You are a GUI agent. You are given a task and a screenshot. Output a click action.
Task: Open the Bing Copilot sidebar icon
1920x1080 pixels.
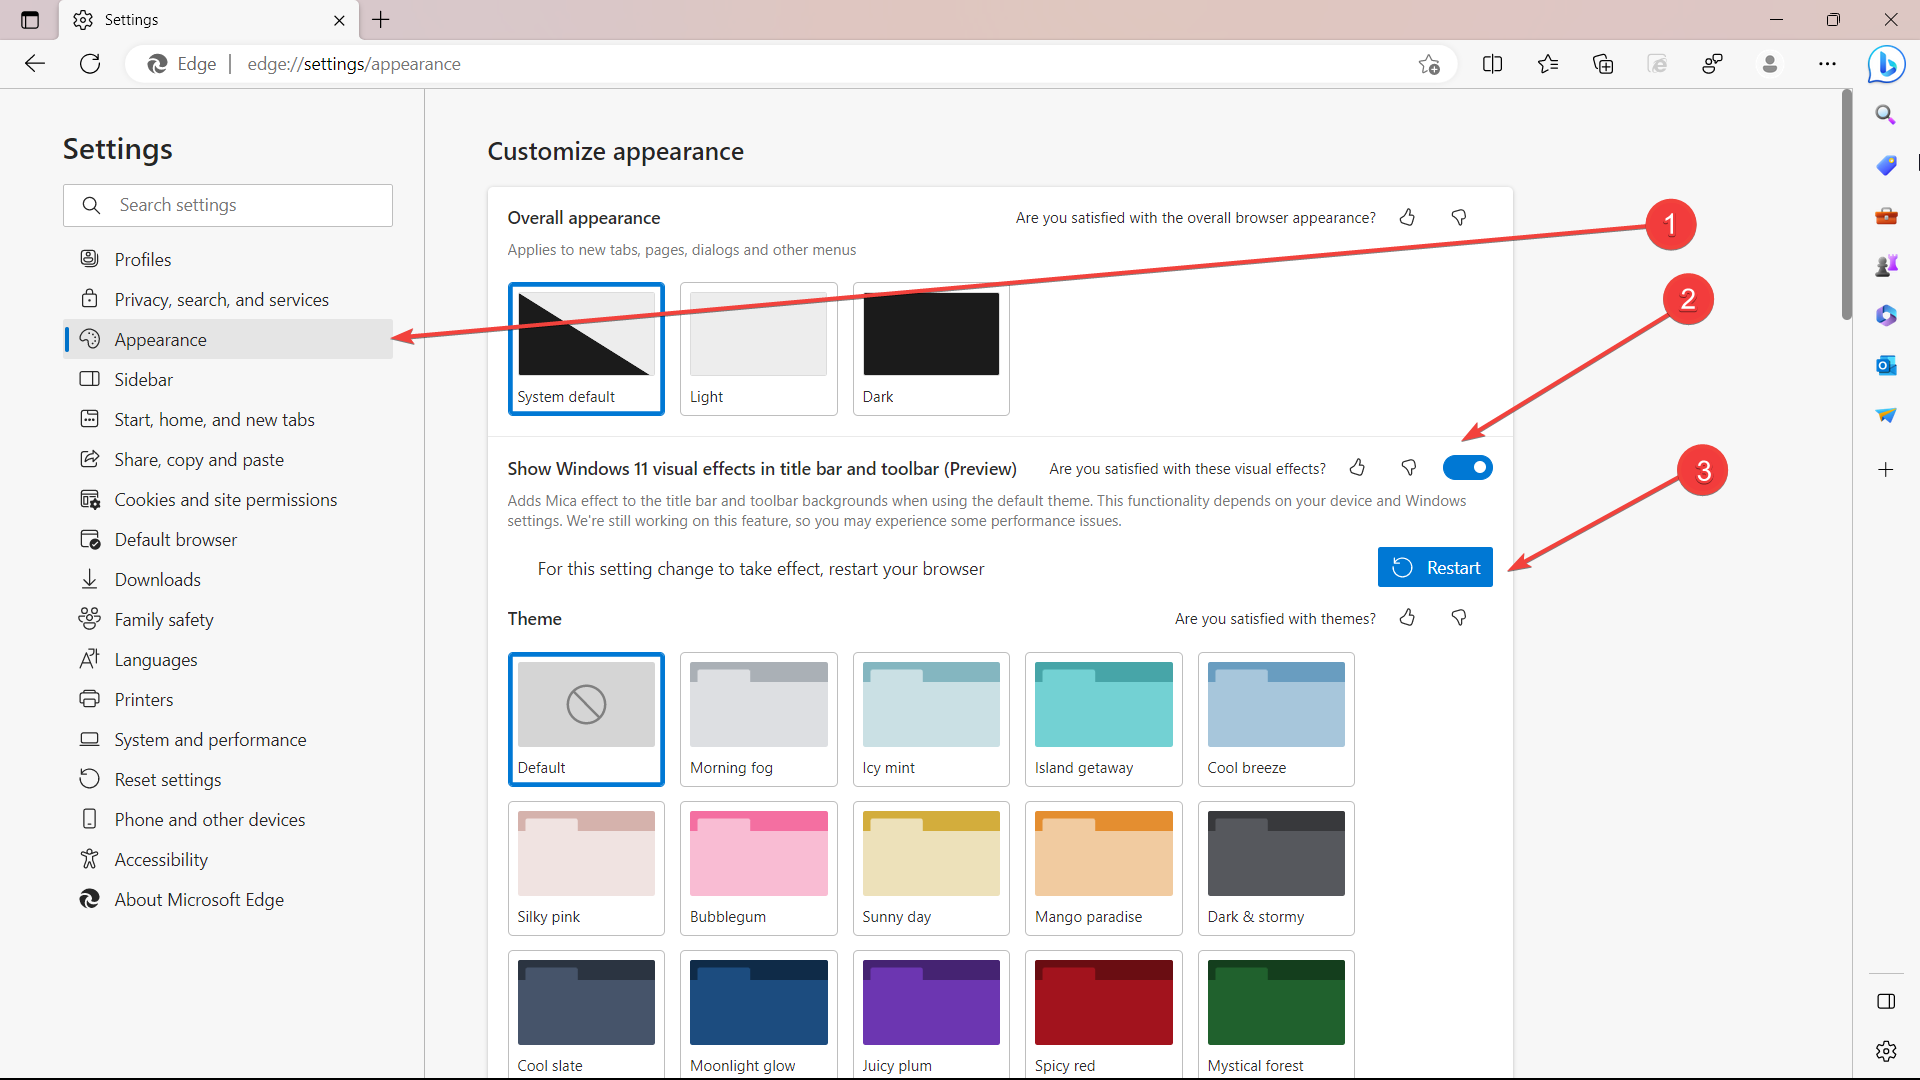tap(1886, 64)
